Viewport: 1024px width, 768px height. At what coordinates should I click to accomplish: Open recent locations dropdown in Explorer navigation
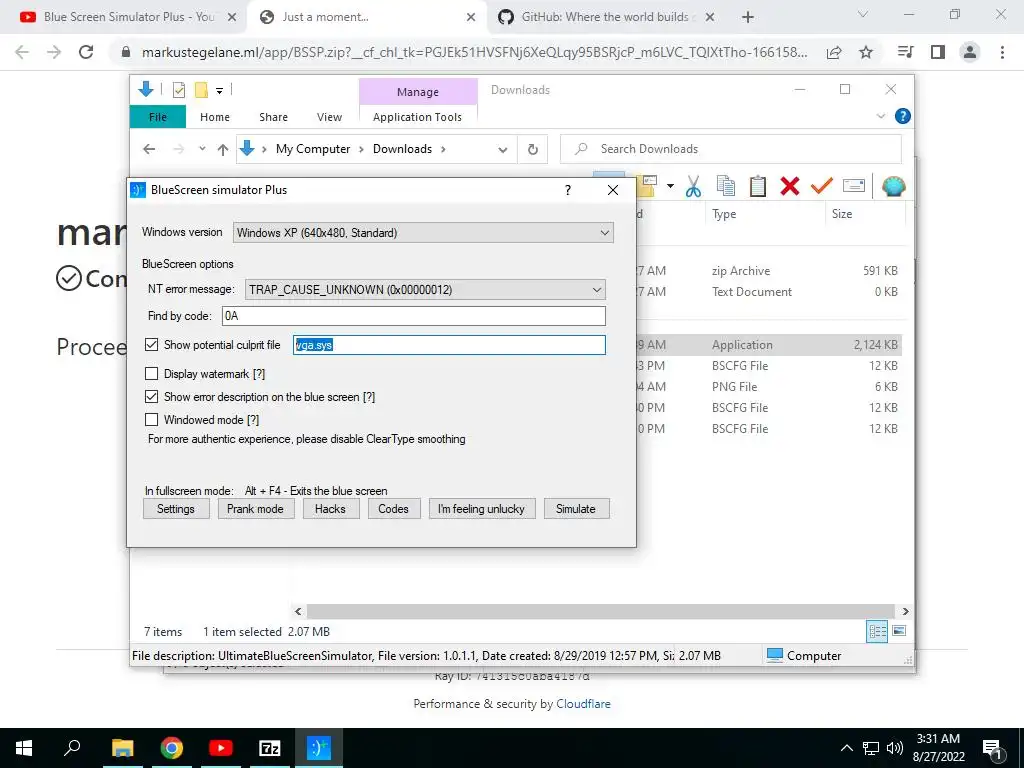click(202, 149)
